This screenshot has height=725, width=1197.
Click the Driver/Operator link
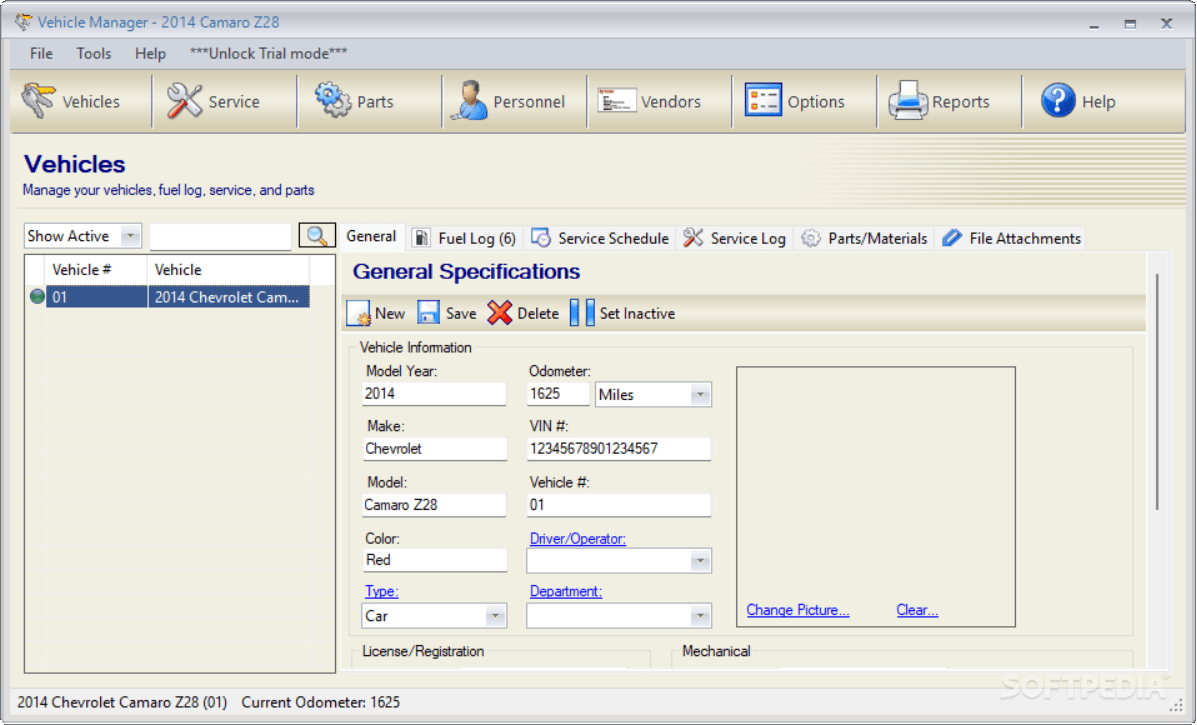[x=577, y=538]
